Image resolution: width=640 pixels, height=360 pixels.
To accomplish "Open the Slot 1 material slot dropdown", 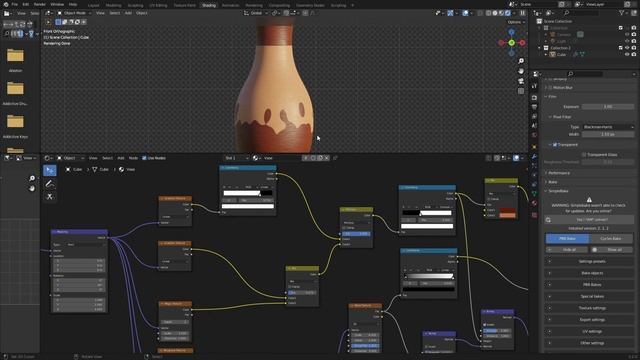I will pyautogui.click(x=236, y=158).
